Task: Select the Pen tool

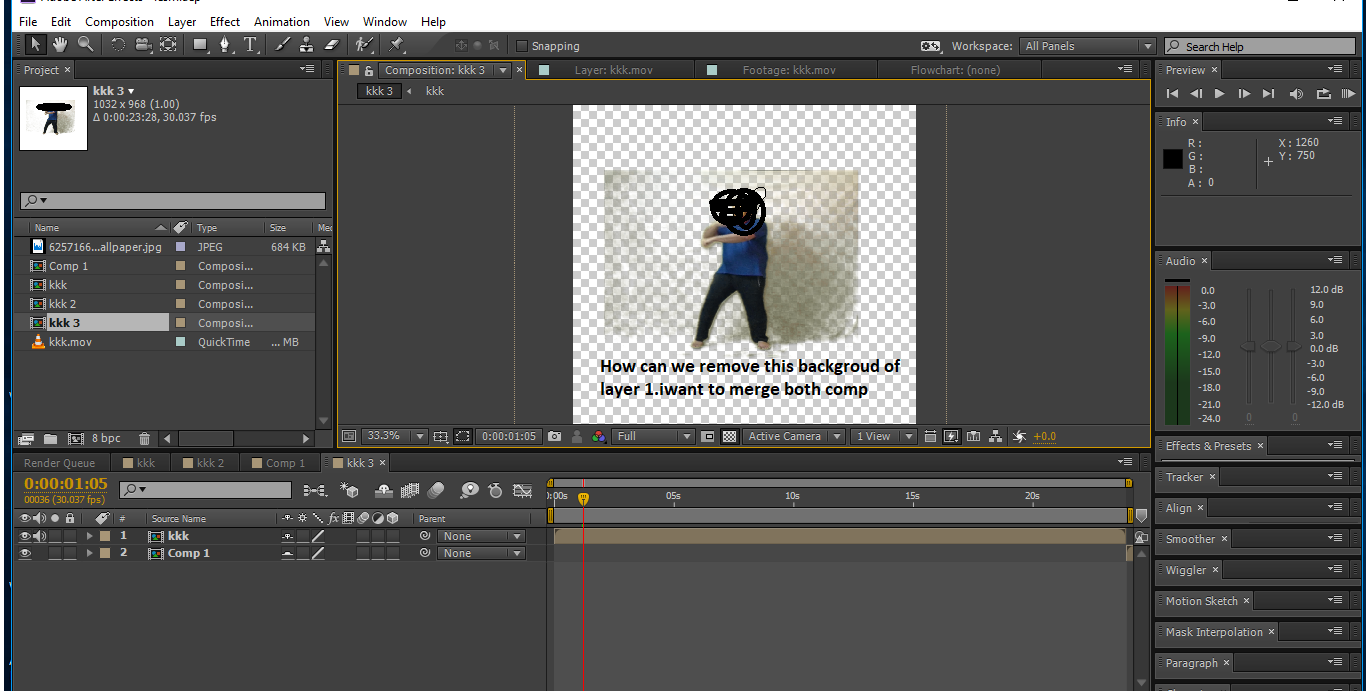Action: [x=224, y=45]
